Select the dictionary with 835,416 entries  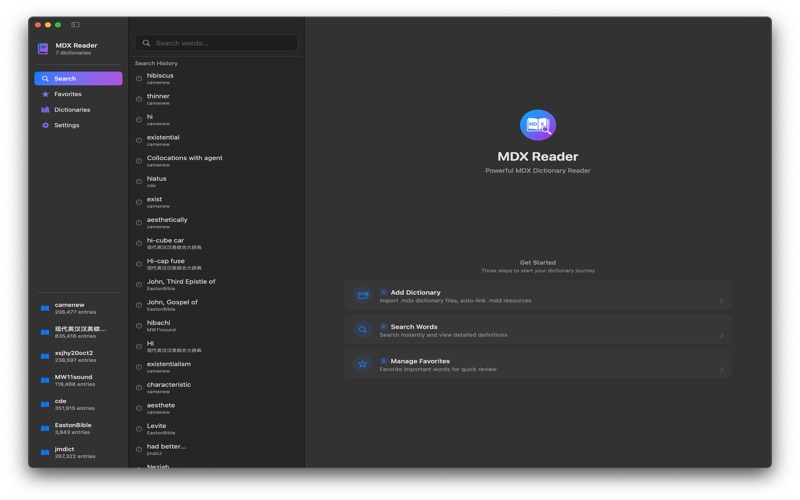[78, 332]
